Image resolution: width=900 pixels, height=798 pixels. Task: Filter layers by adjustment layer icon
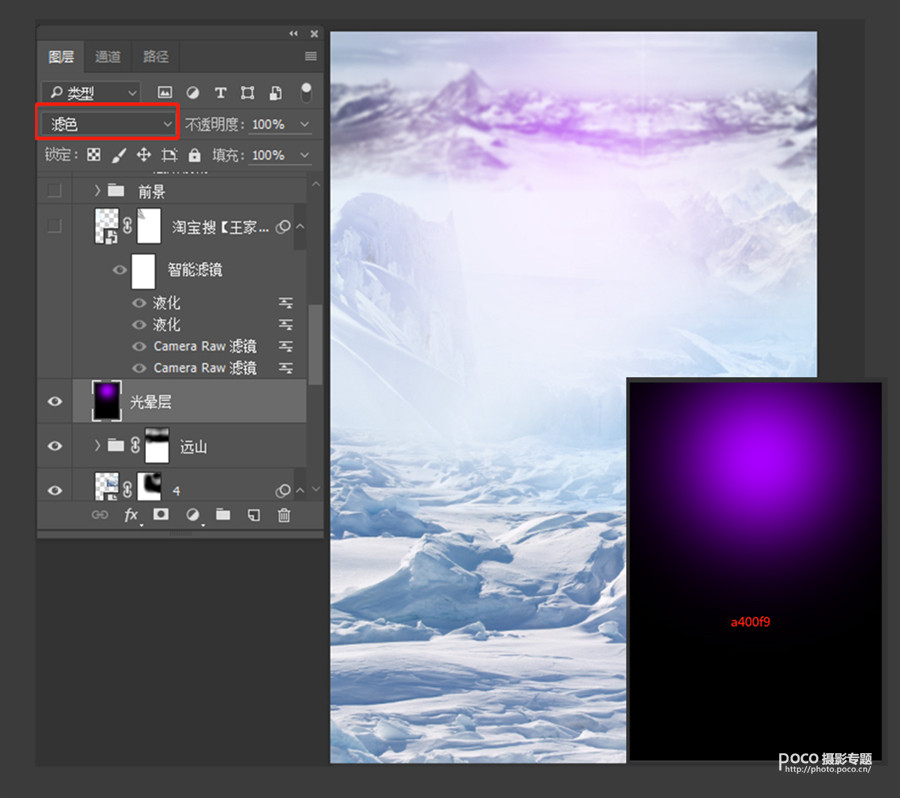[x=193, y=92]
